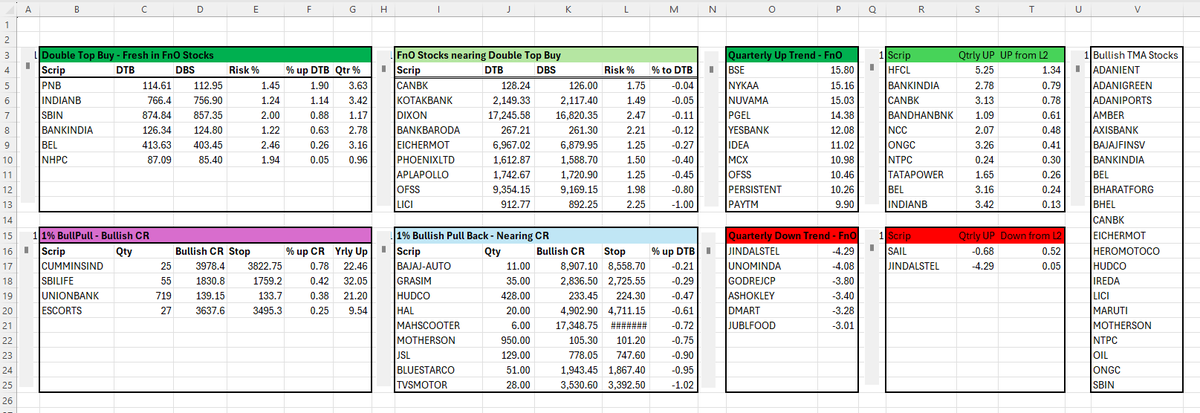Click the PHOENIXLTD scrip cell
The width and height of the screenshot is (1200, 413).
tap(438, 160)
